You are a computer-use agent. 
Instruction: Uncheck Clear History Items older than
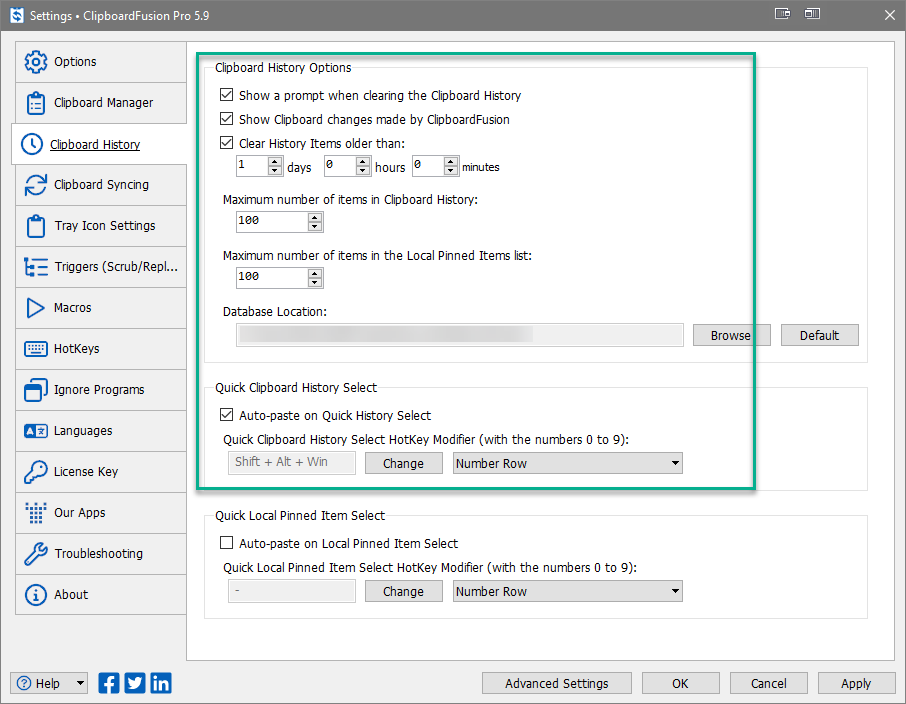click(x=226, y=143)
